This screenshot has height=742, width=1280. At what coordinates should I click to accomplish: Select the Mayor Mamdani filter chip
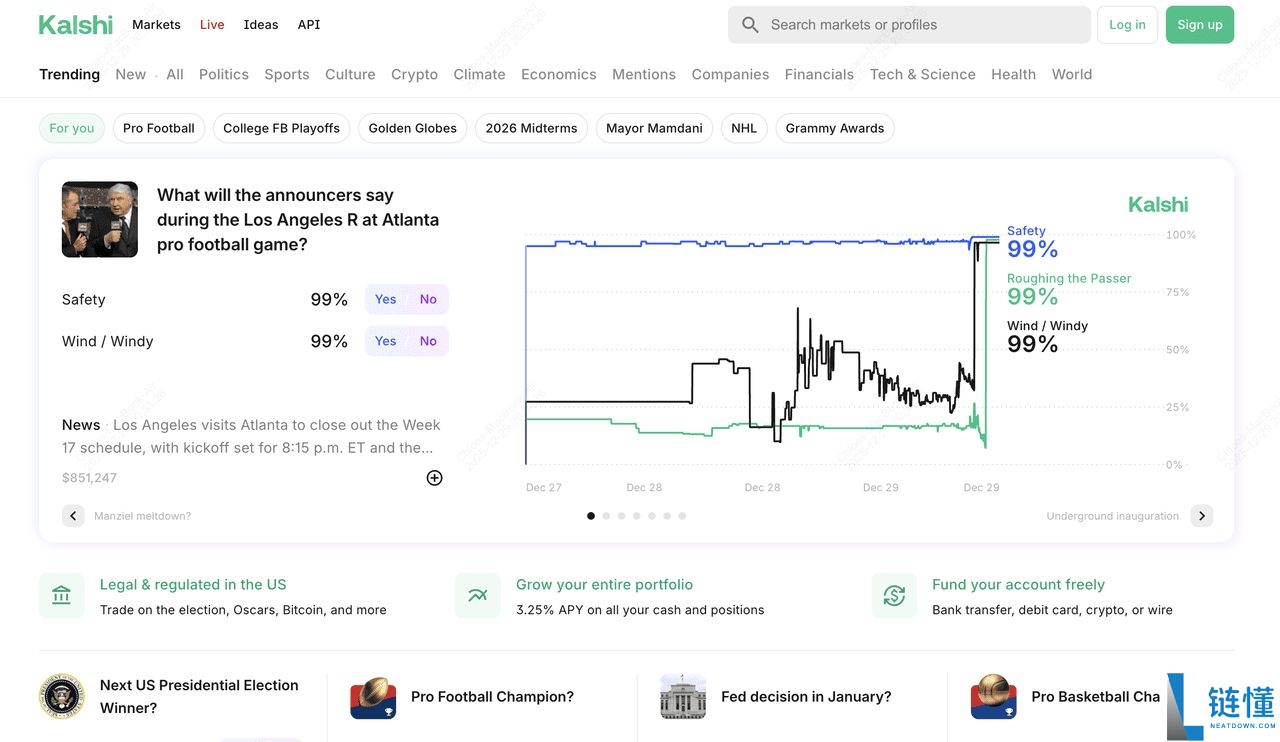[x=655, y=128]
